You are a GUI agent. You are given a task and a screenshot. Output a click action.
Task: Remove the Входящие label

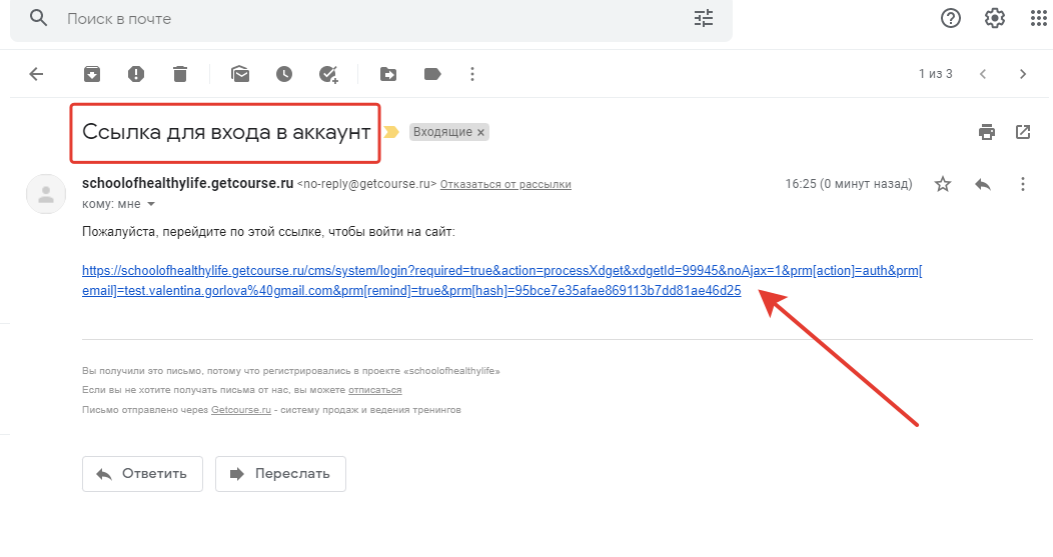click(481, 132)
